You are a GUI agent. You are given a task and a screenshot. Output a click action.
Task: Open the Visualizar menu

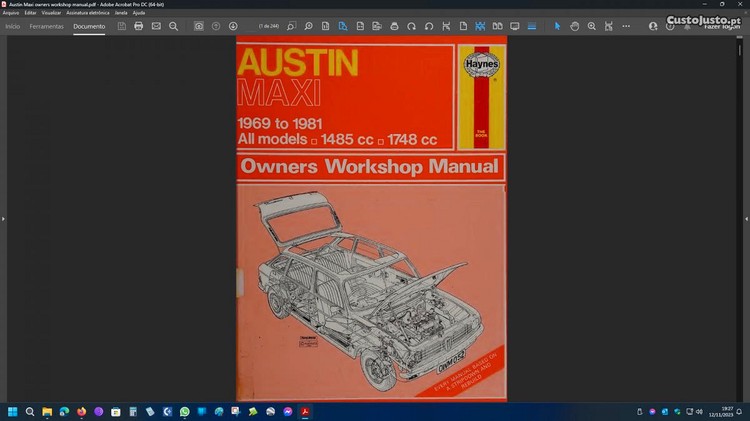52,13
